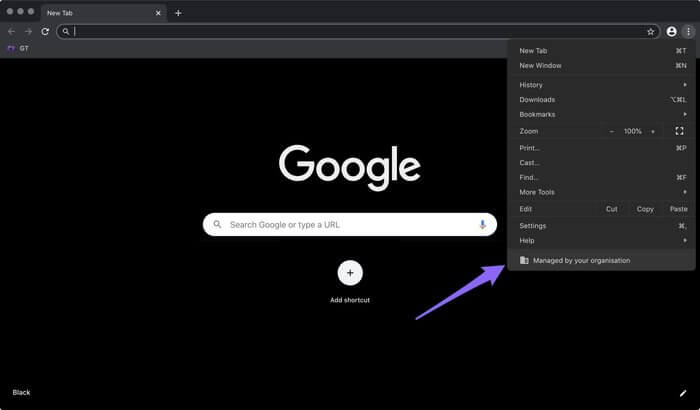The image size is (700, 410).
Task: Expand the More Tools submenu
Action: pyautogui.click(x=600, y=192)
